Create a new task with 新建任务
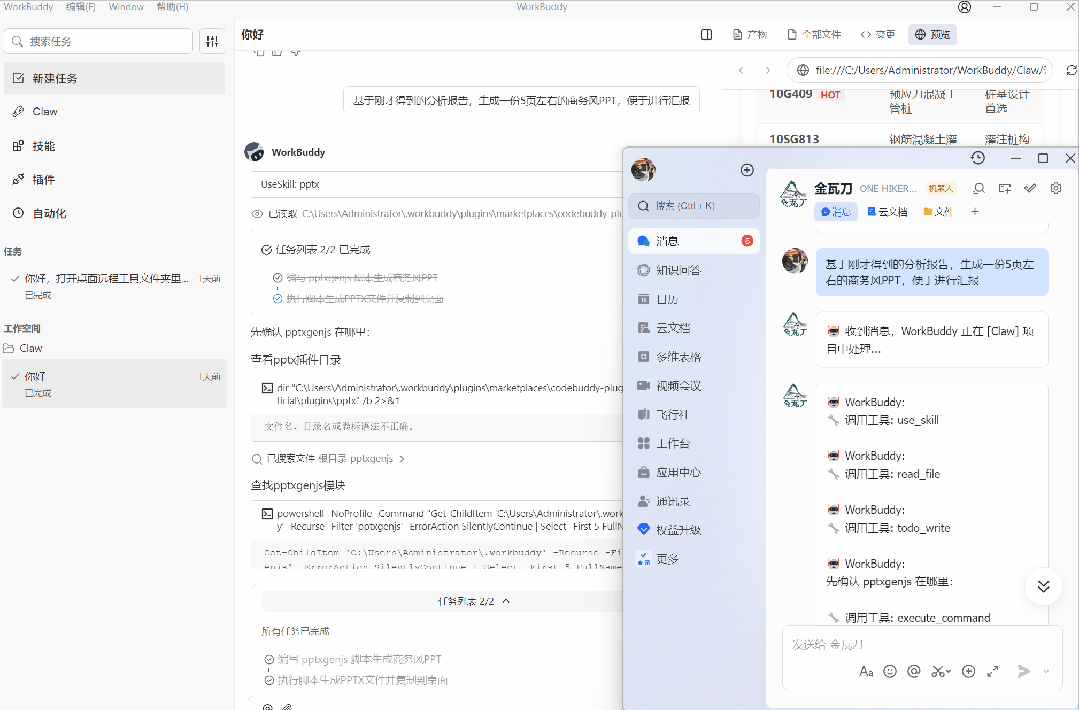Viewport: 1079px width, 710px height. pos(114,78)
